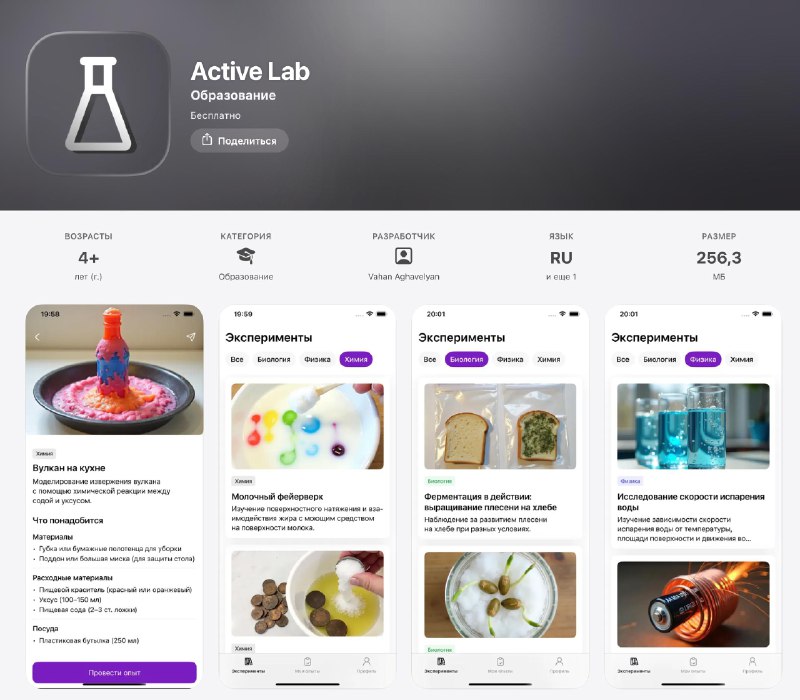
Task: Click the Active Lab flask app icon
Action: [x=98, y=104]
